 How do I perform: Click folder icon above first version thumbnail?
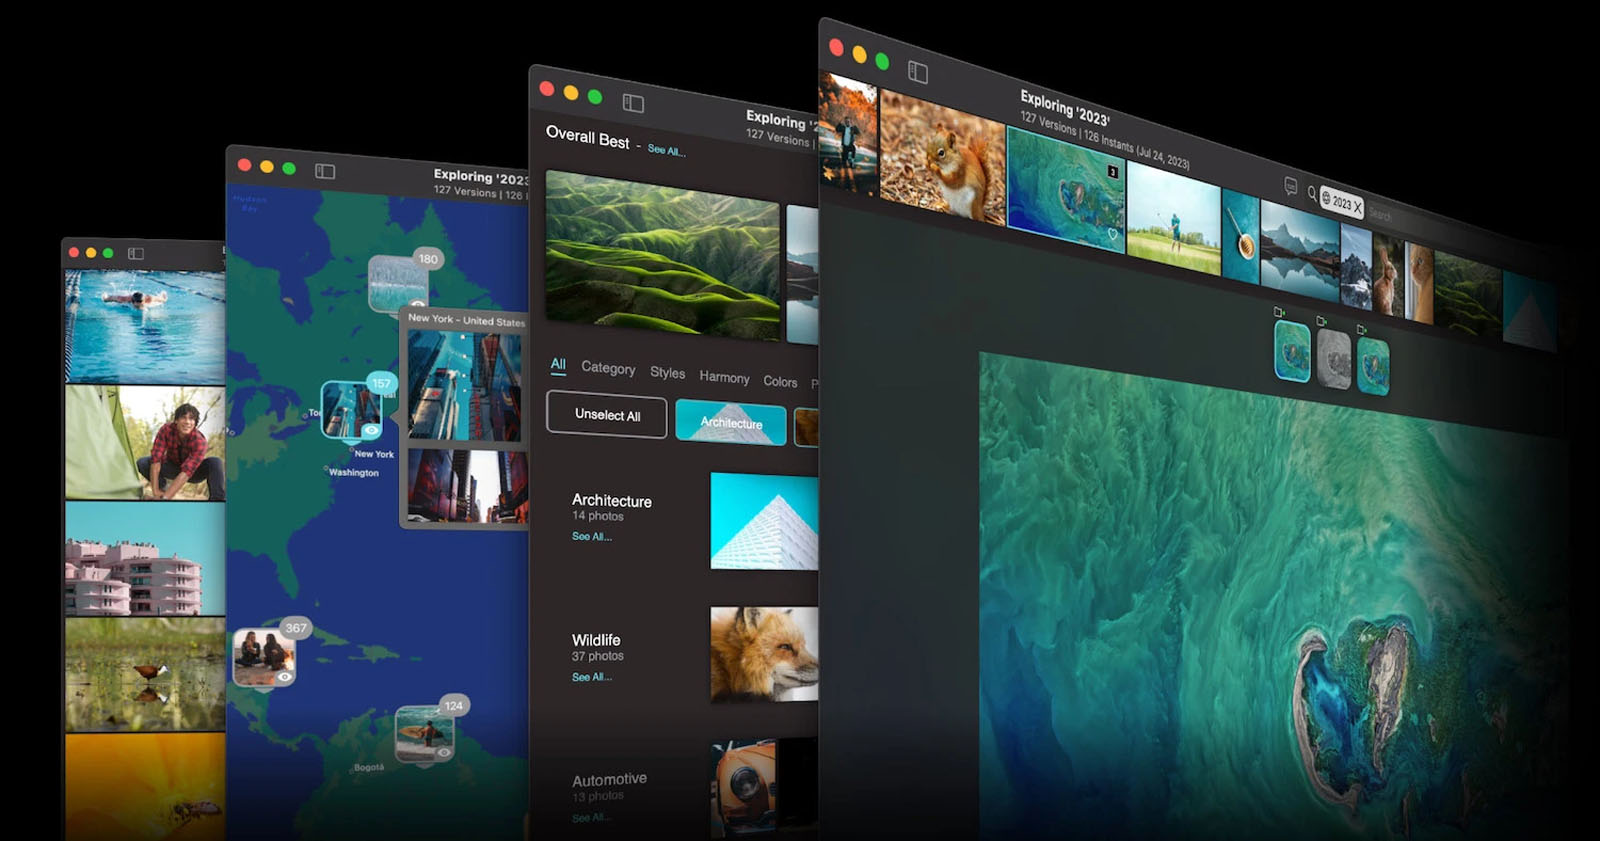pyautogui.click(x=1278, y=312)
